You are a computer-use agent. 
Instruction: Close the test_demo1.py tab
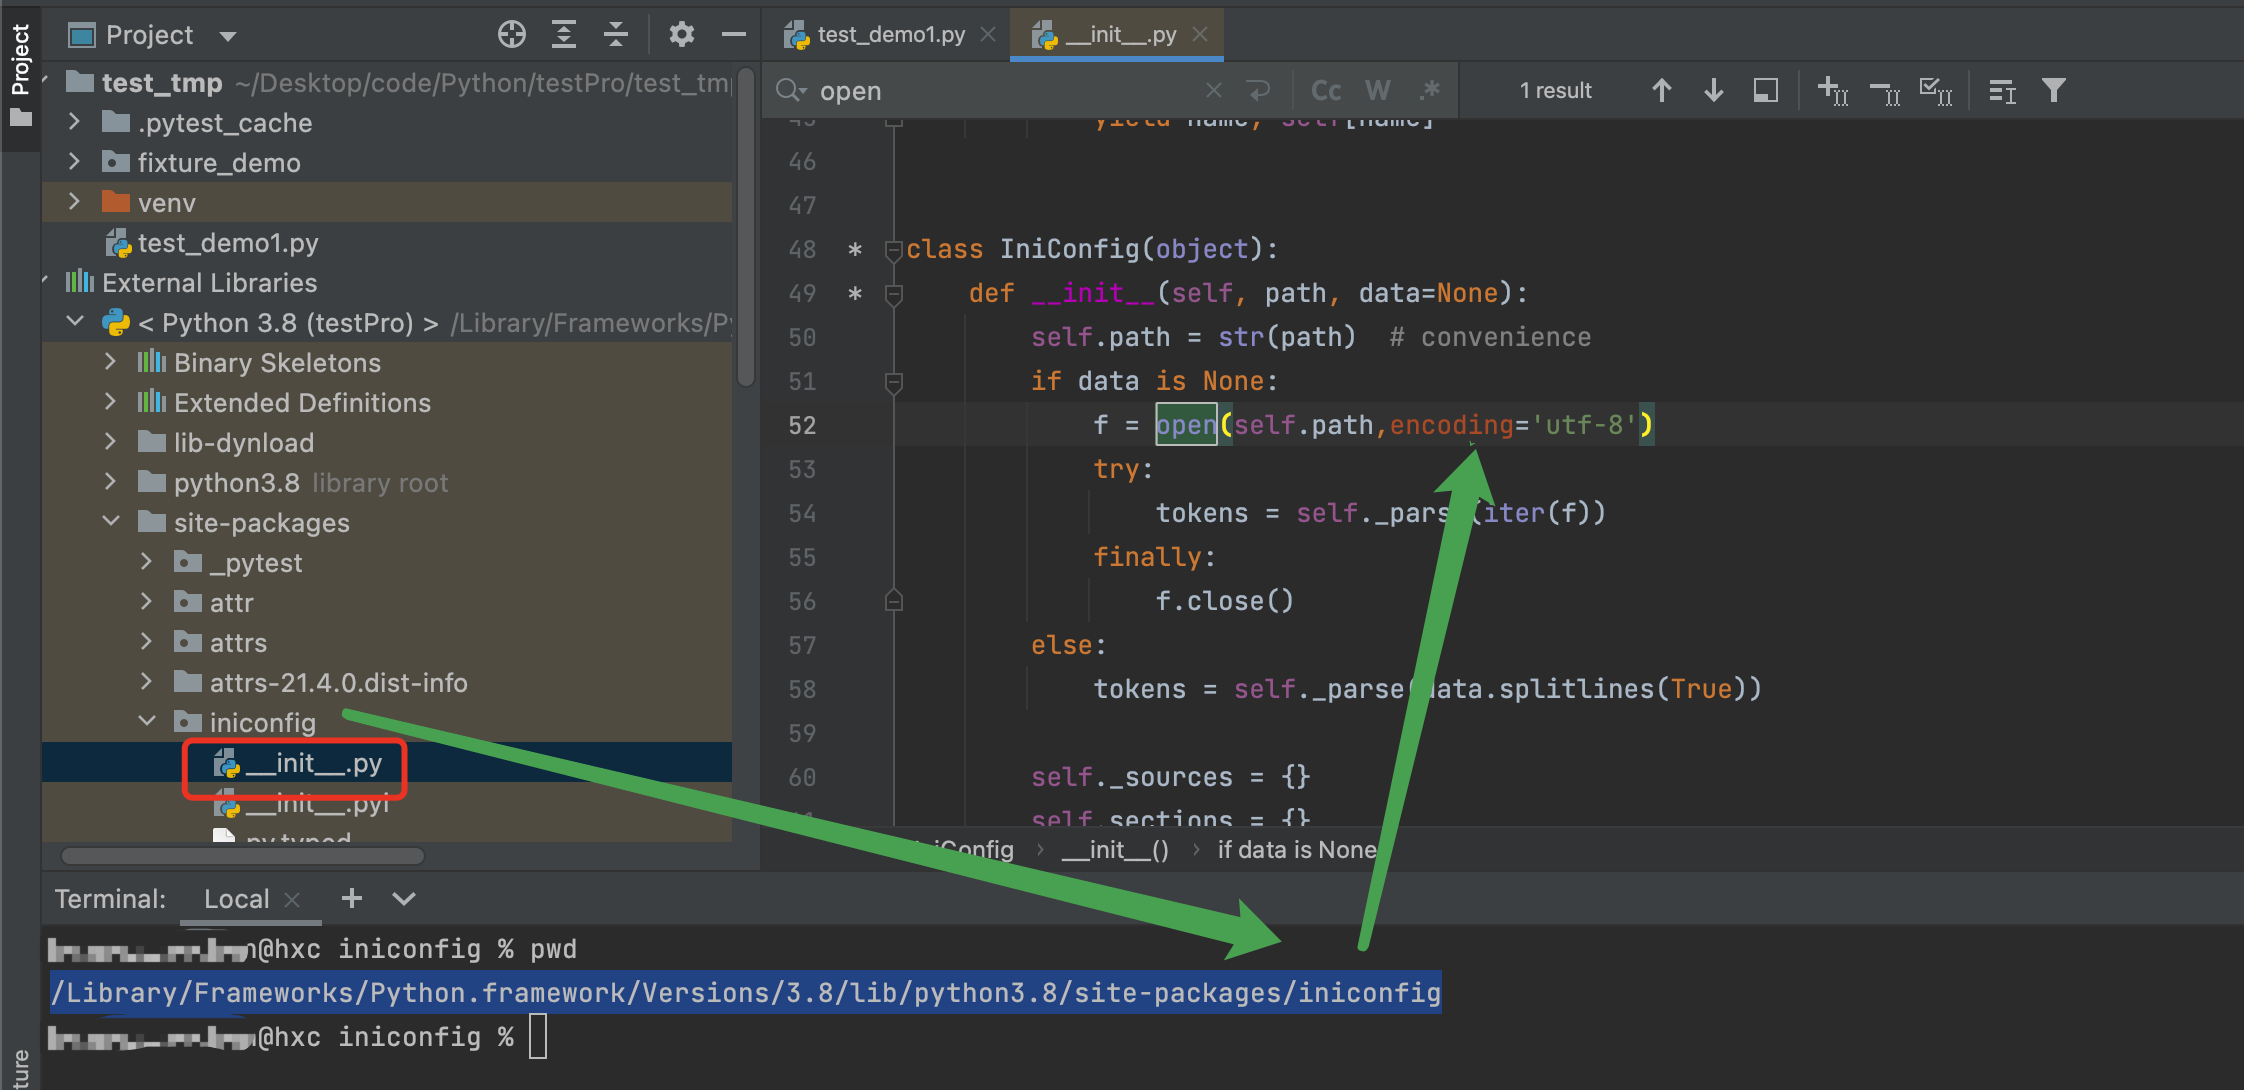[988, 35]
